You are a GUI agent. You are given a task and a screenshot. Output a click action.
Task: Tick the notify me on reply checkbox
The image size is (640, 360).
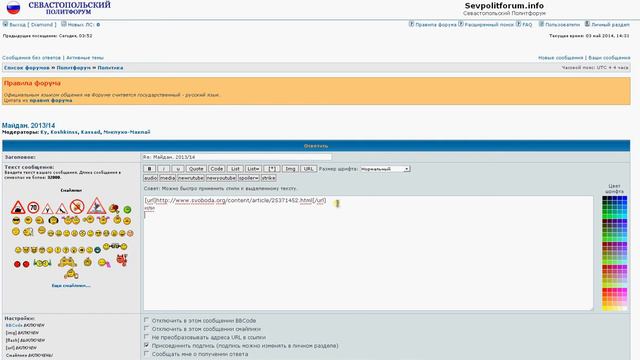pyautogui.click(x=147, y=353)
